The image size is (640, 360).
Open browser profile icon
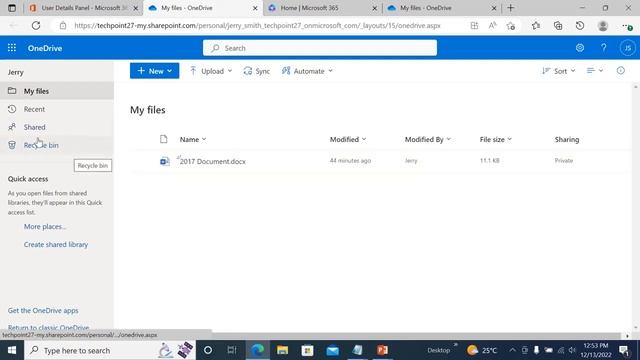pos(602,25)
